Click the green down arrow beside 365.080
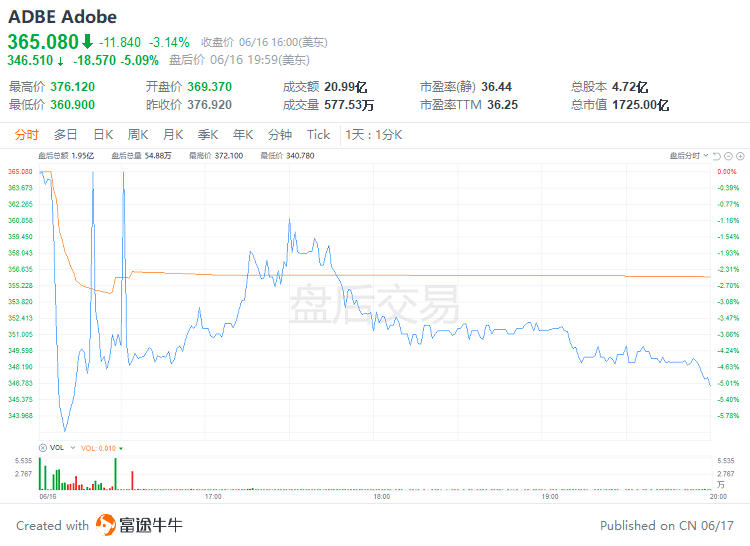This screenshot has height=546, width=750. tap(87, 42)
